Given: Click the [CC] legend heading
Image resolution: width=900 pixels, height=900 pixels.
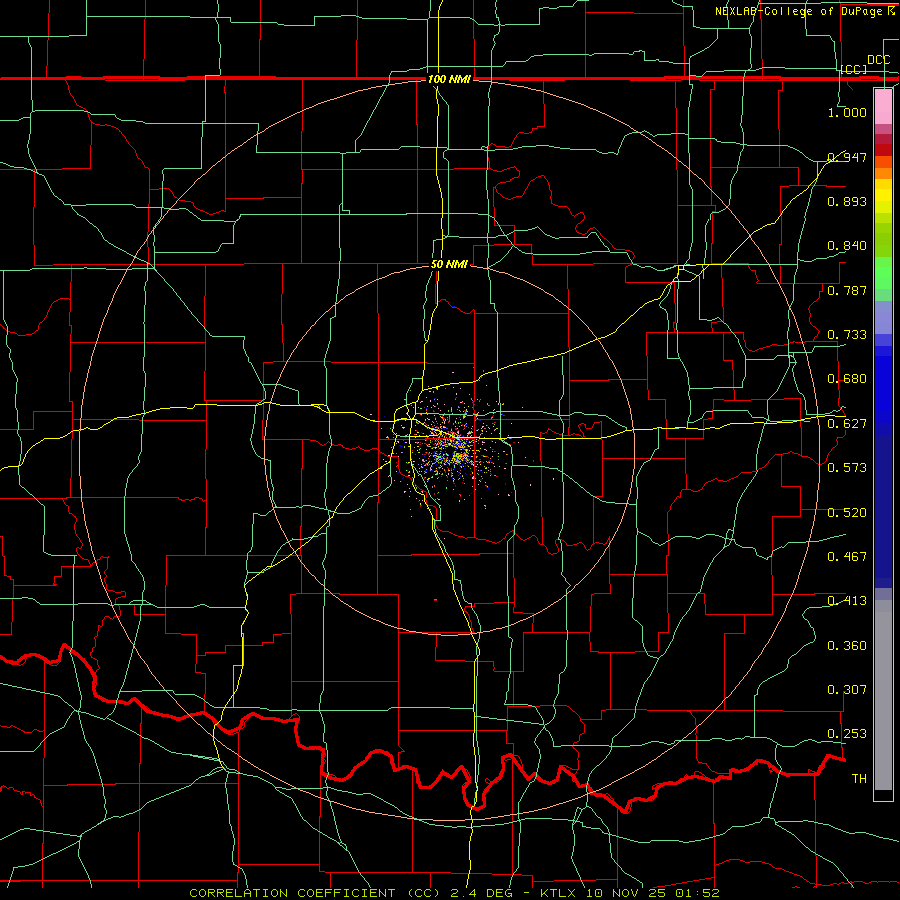Looking at the screenshot, I should [854, 69].
